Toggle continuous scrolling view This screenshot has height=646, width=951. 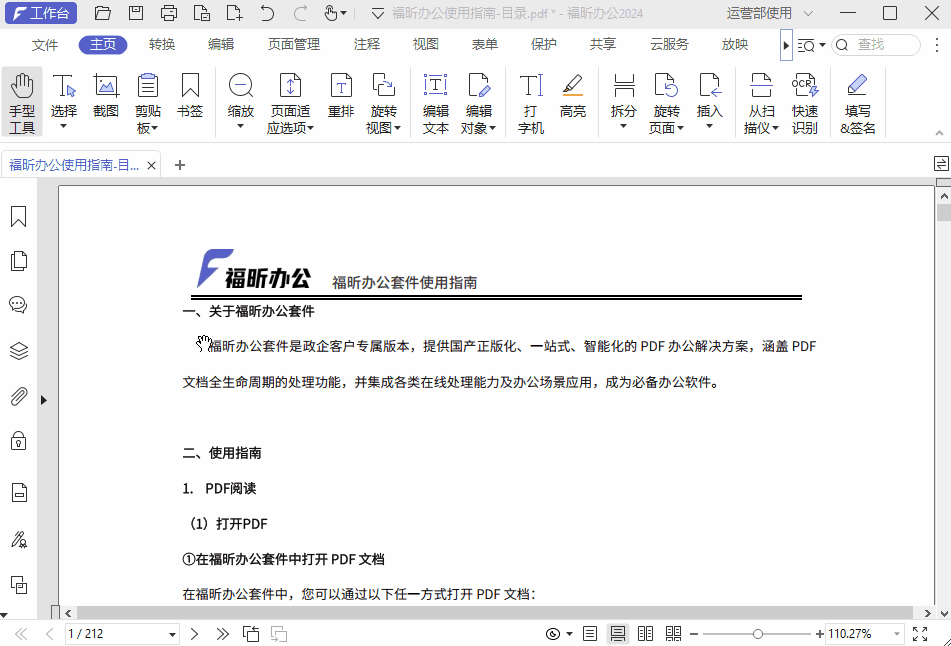tap(617, 633)
